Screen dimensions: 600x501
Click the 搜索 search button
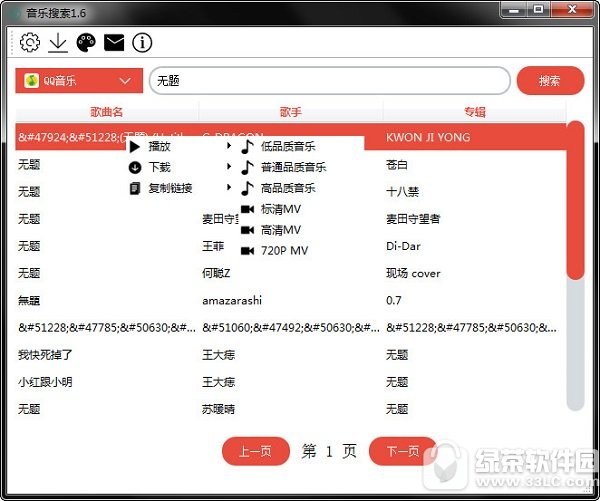tap(550, 81)
